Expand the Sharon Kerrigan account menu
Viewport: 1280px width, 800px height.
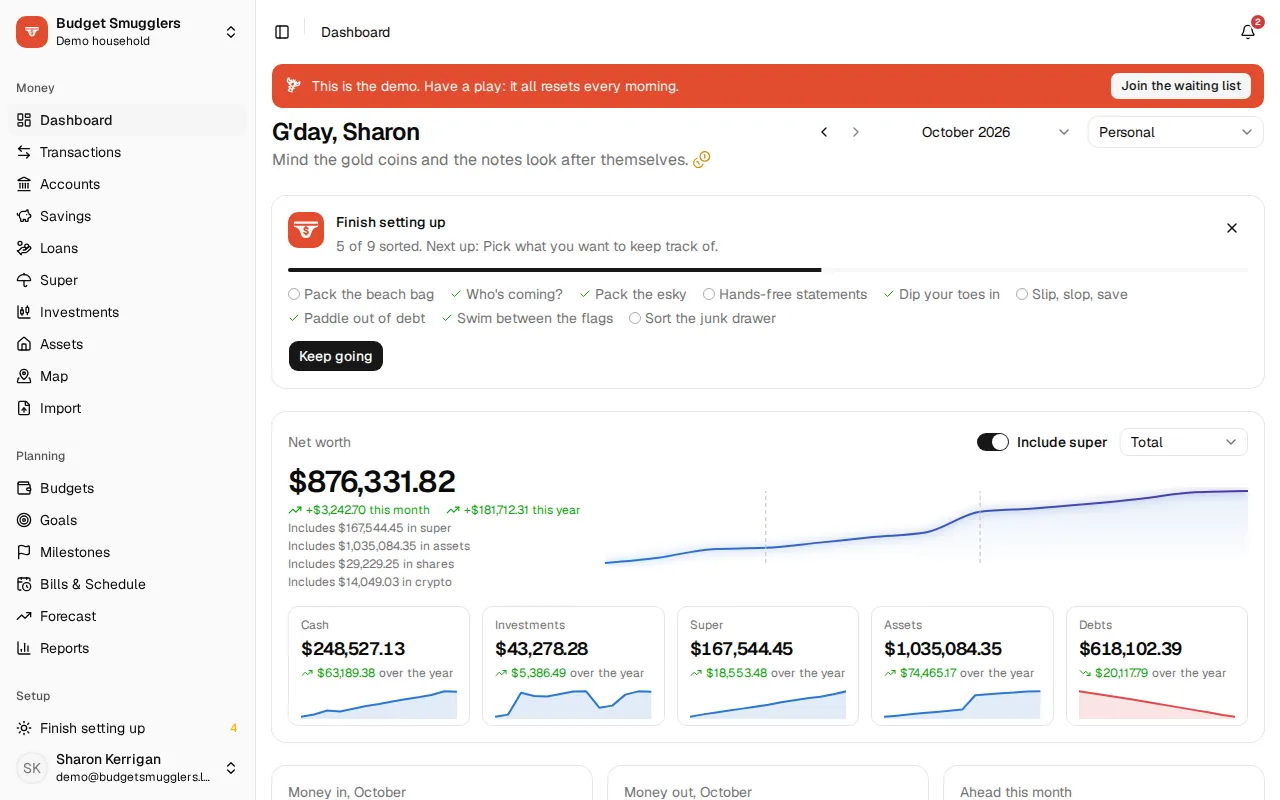coord(128,768)
